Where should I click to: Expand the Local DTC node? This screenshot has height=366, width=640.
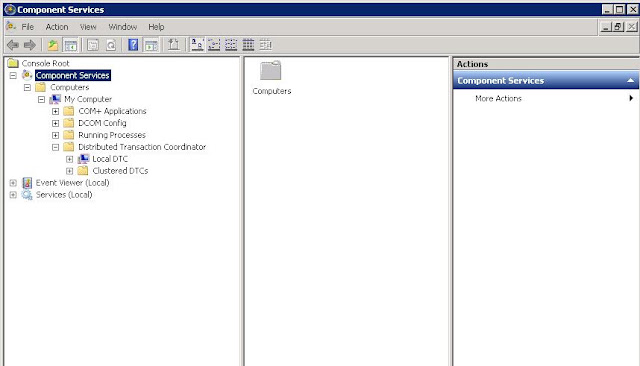(69, 159)
